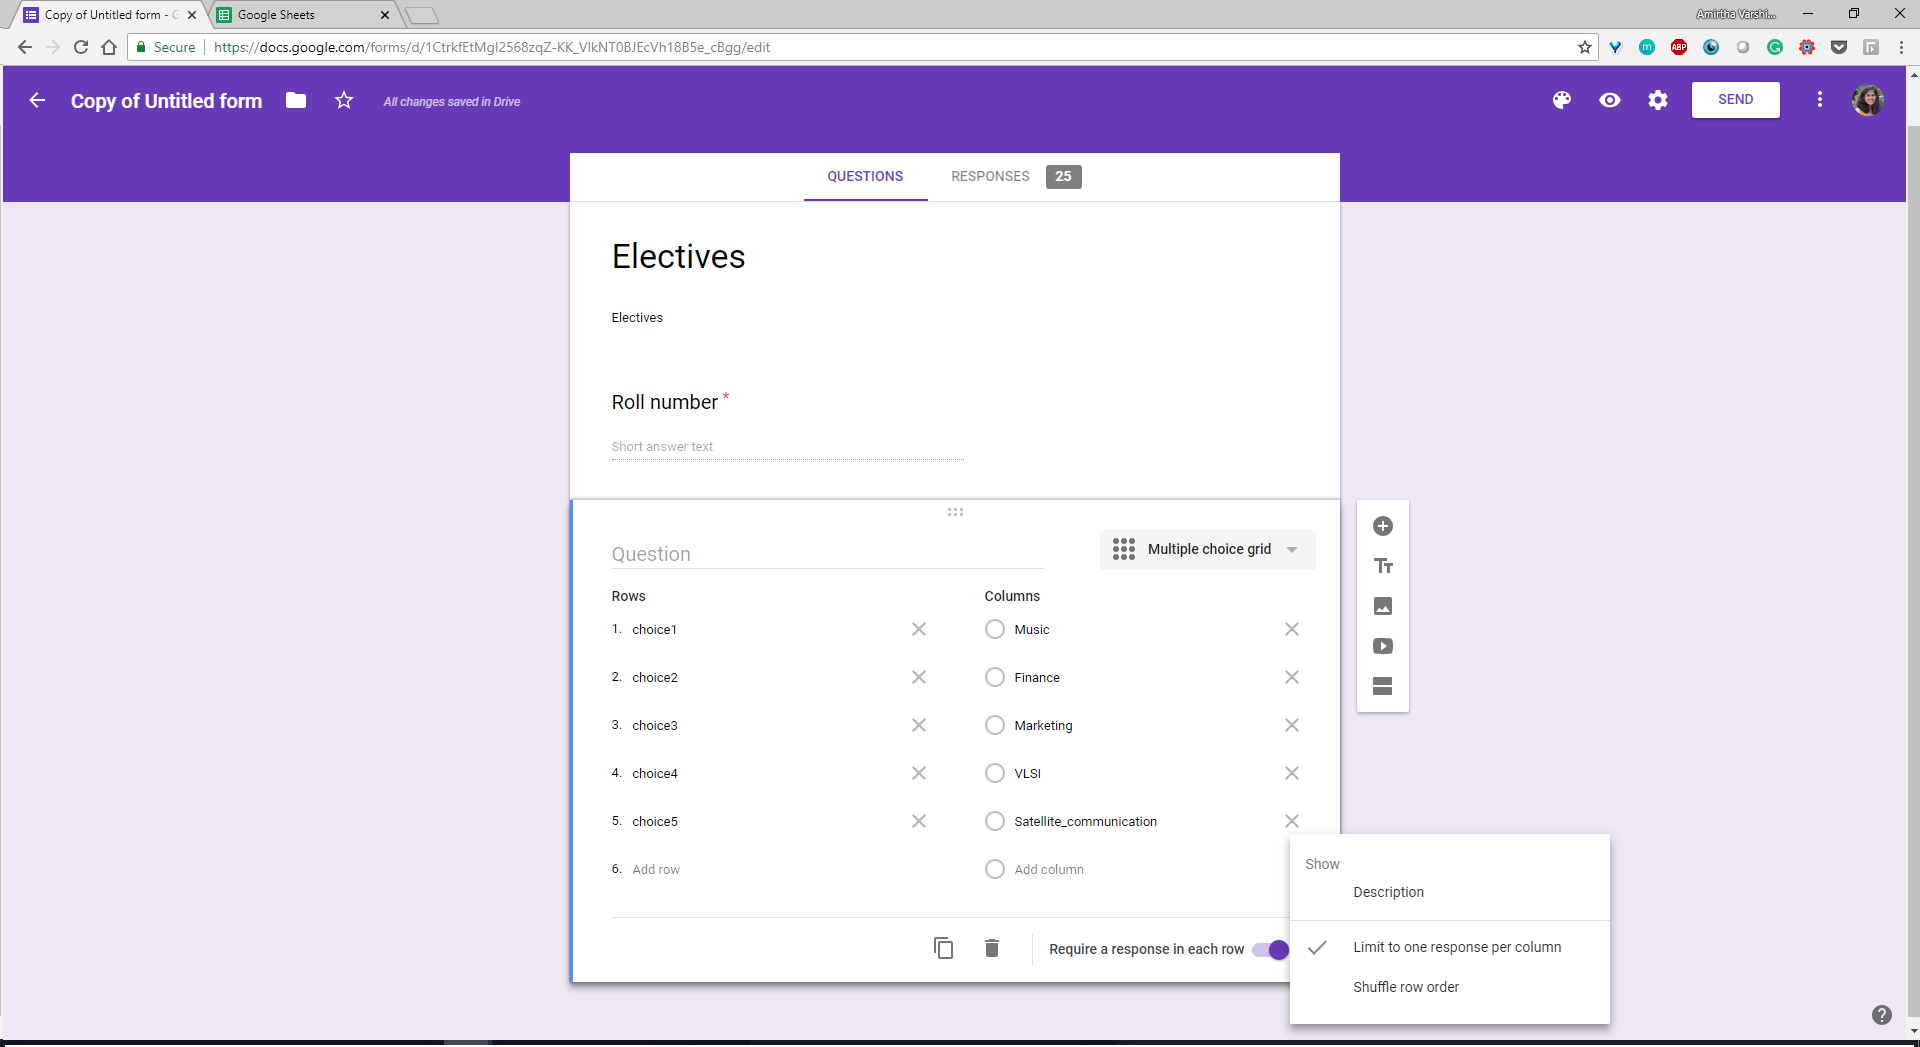Switch to the RESPONSES tab
Screen dimensions: 1920x1047
(x=1015, y=176)
